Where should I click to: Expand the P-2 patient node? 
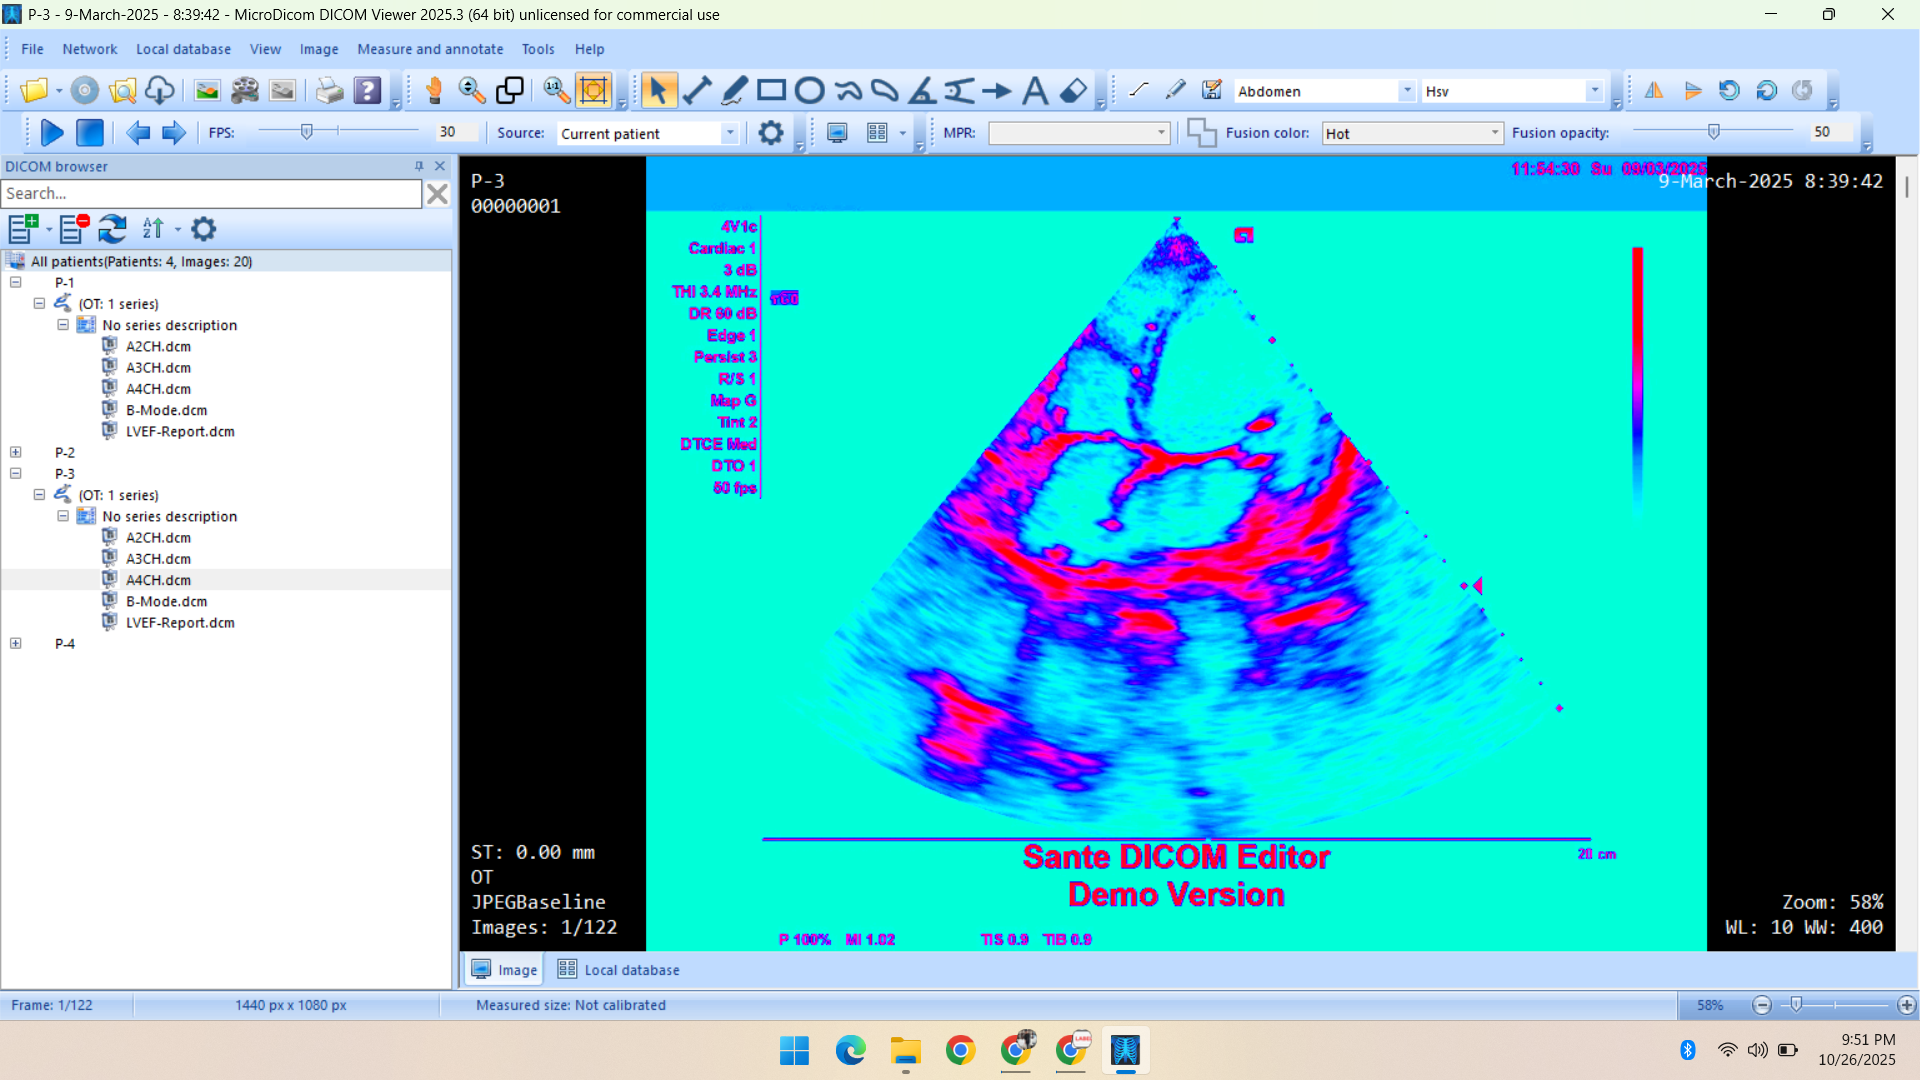click(x=16, y=452)
